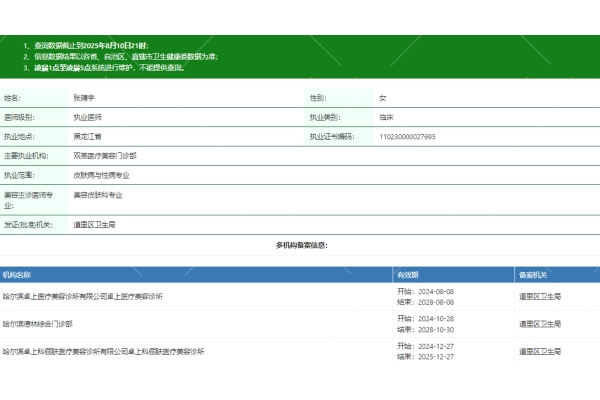Click the '发证(批准)机关:' label

point(28,225)
